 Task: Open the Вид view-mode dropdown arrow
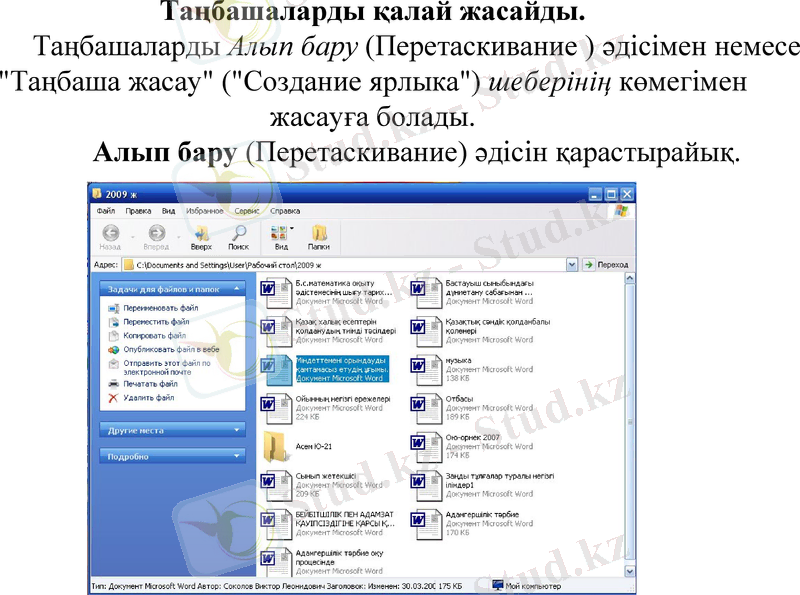pos(290,227)
